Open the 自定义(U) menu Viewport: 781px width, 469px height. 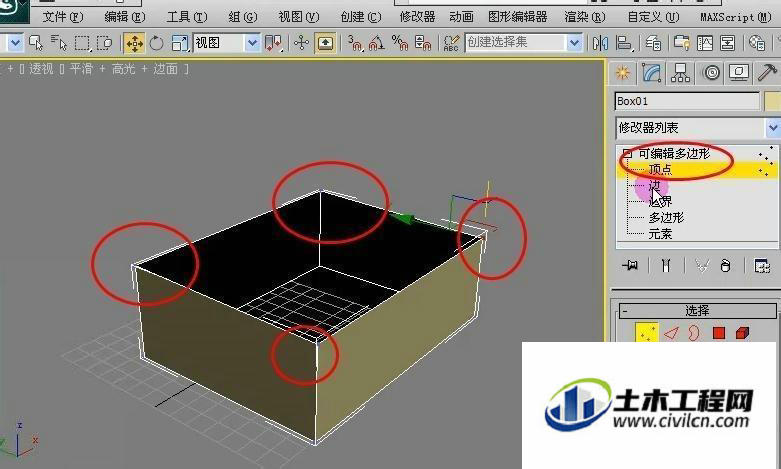click(653, 17)
